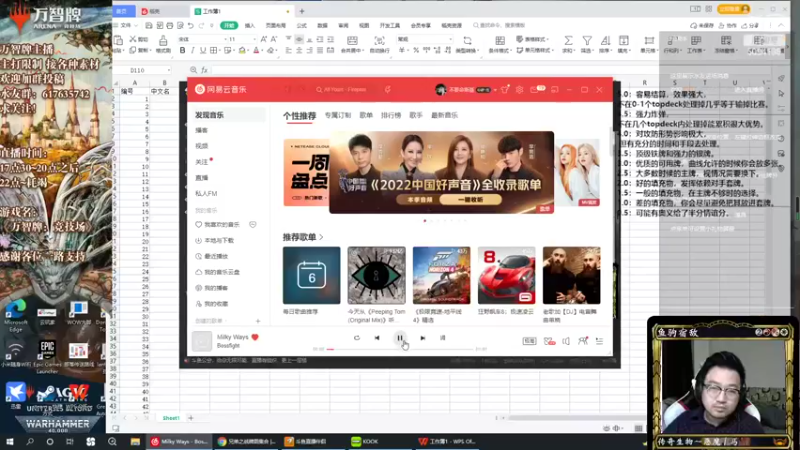Click the Format Painter brush icon
The image size is (800, 450).
pos(163,40)
